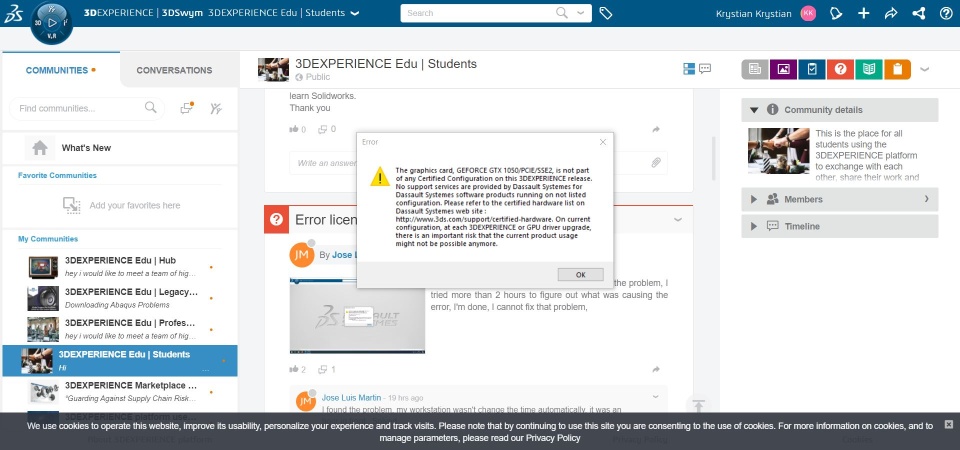Screen dimensions: 960x450
Task: Click the share arrow icon in header
Action: (891, 13)
